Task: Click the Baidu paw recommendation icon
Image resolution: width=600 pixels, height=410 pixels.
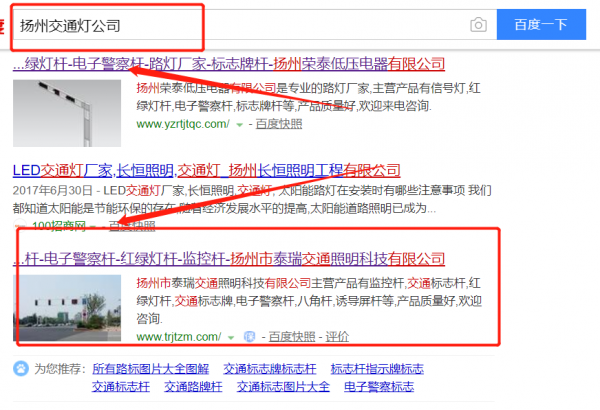Action: [20, 369]
